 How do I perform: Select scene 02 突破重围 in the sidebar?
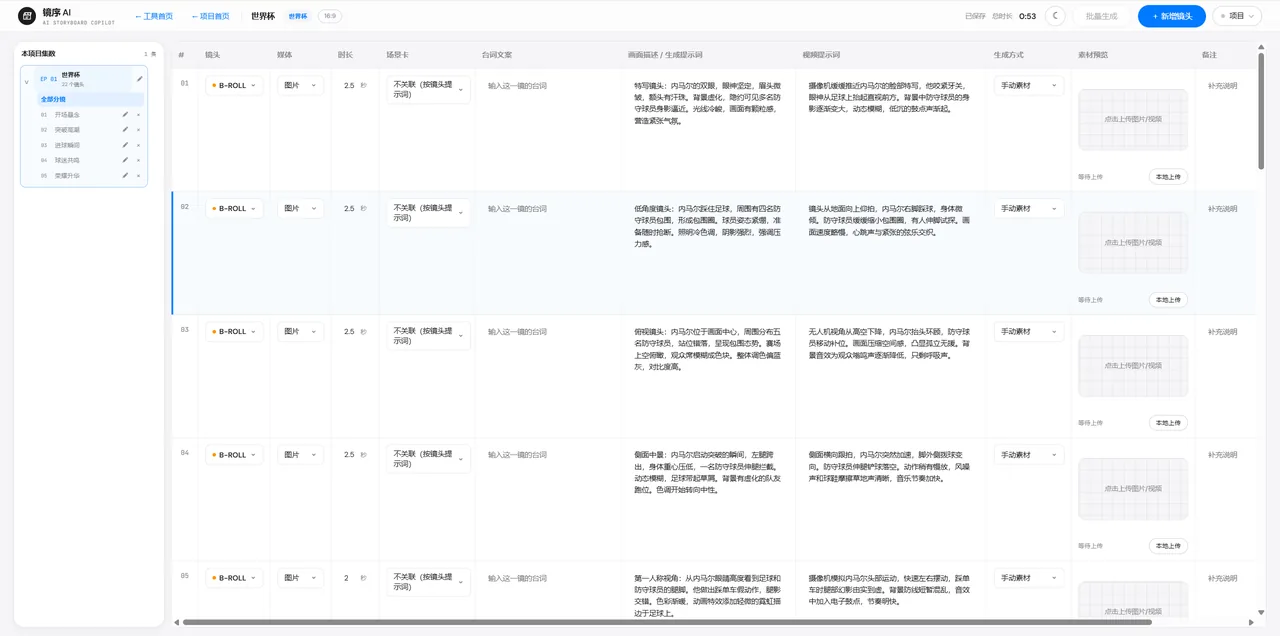(x=68, y=130)
